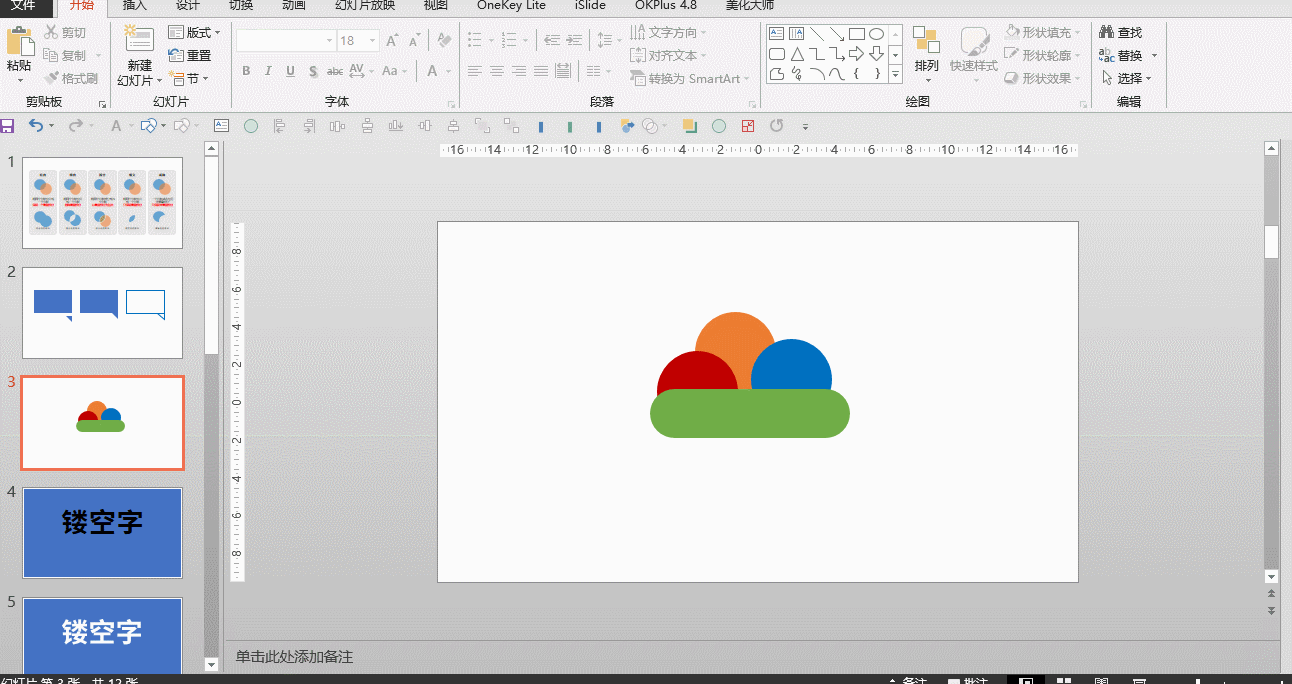The height and width of the screenshot is (684, 1292).
Task: Click the Replace icon in editing group
Action: [x=1106, y=56]
